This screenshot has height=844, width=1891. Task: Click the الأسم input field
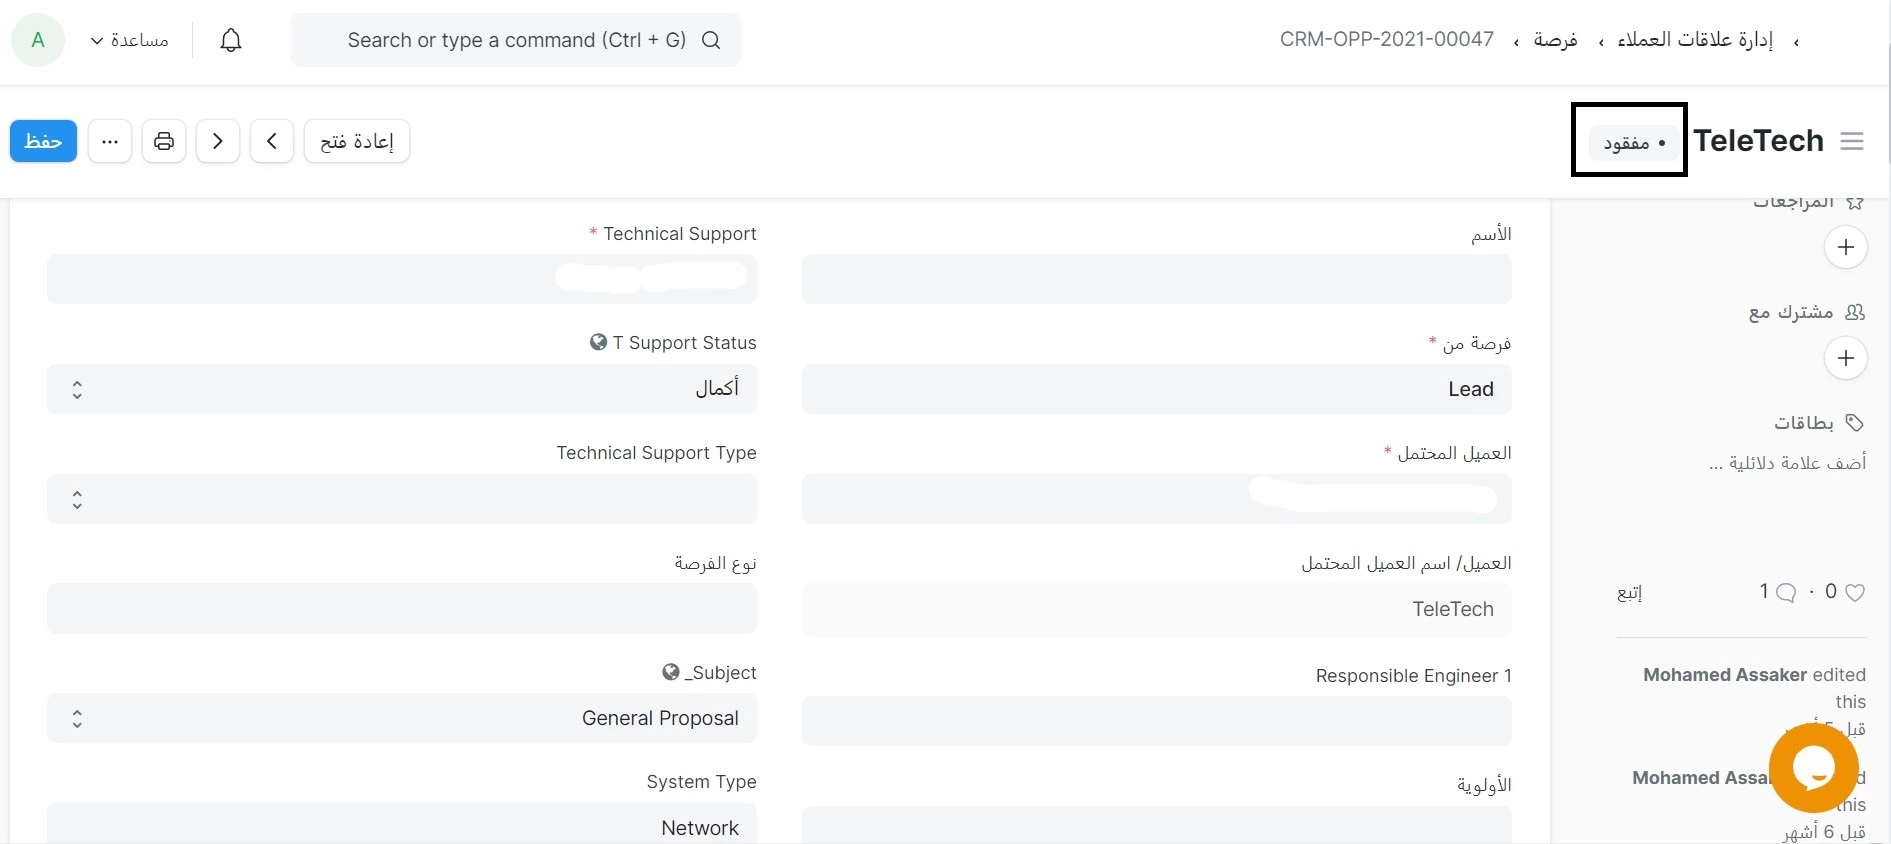1157,279
